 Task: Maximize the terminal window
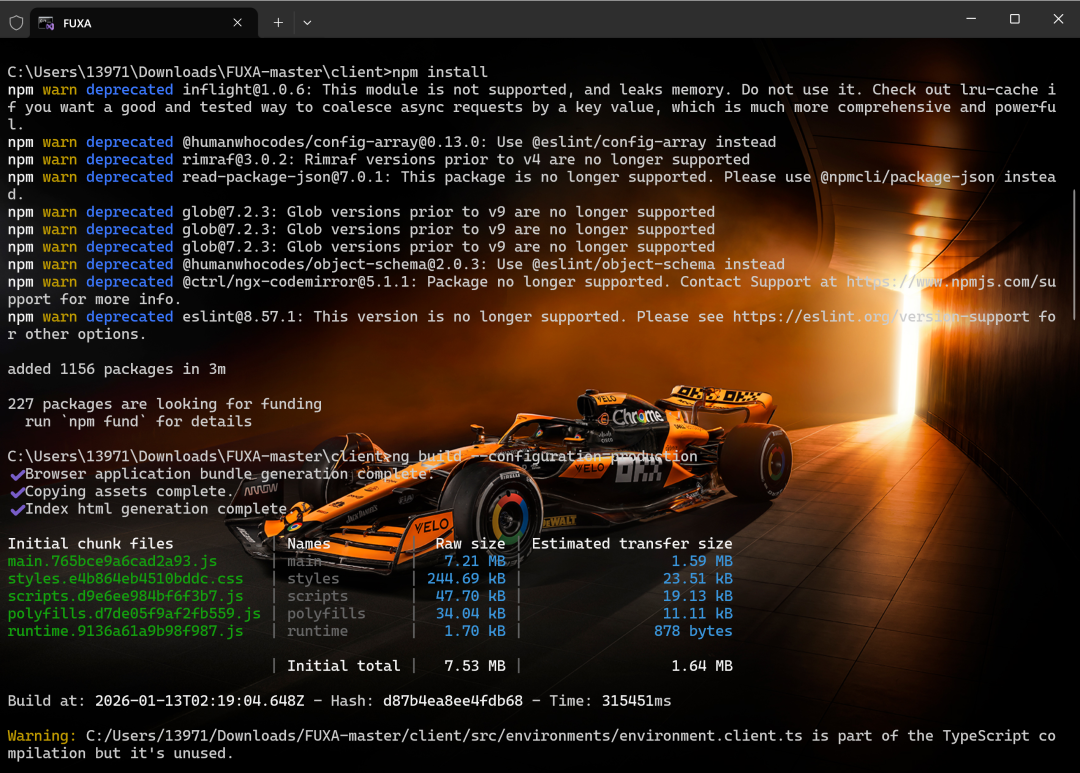(x=1015, y=19)
